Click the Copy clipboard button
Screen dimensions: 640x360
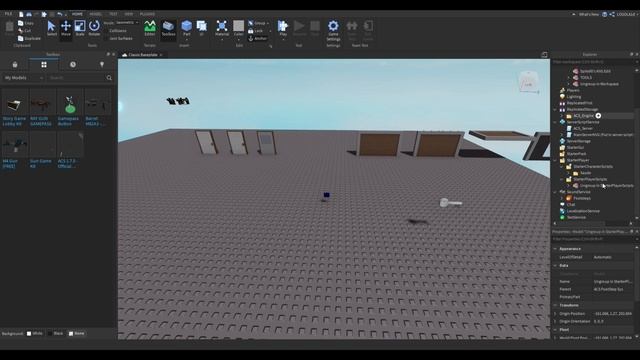[26, 23]
